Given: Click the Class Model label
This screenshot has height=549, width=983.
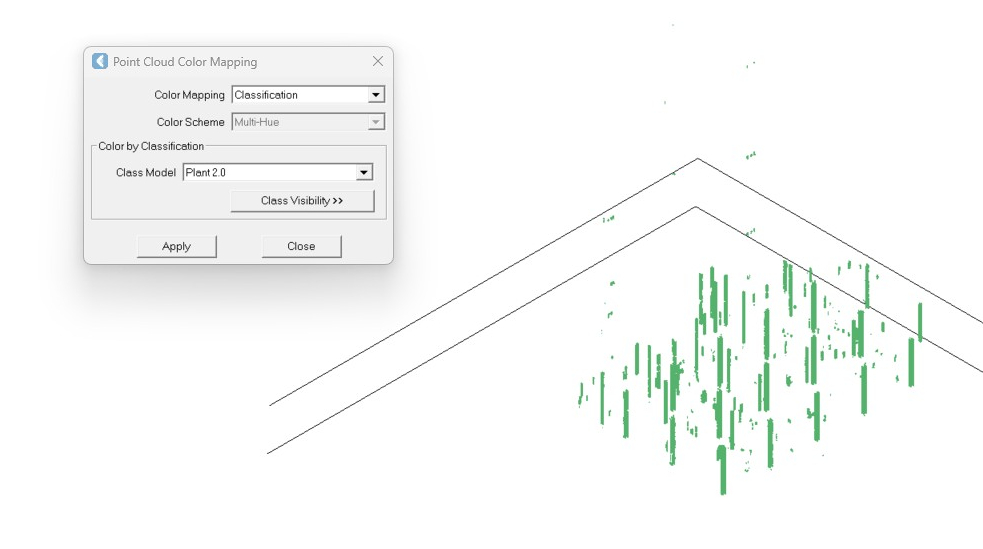Looking at the screenshot, I should click(x=146, y=173).
